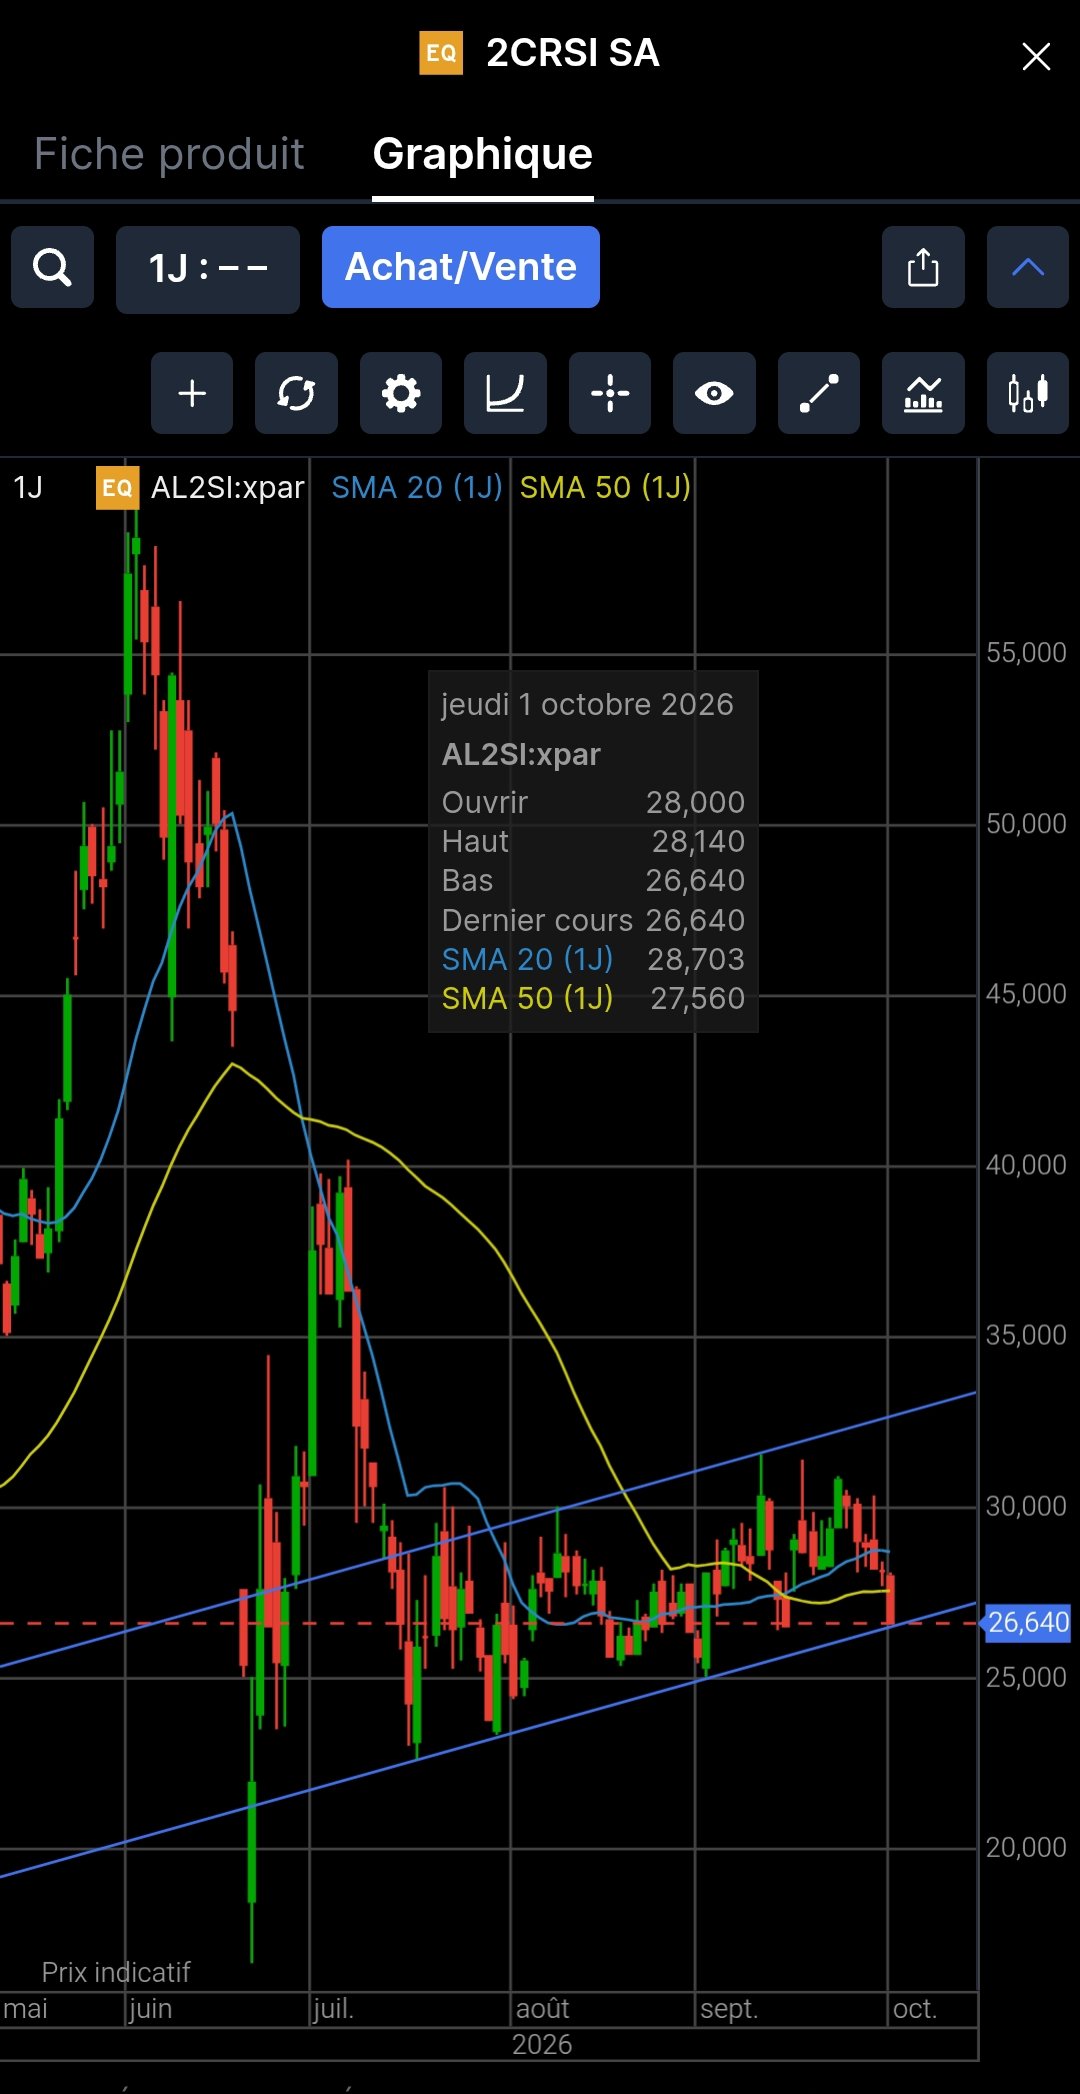Click the EQ badge in chart legend

pyautogui.click(x=117, y=488)
